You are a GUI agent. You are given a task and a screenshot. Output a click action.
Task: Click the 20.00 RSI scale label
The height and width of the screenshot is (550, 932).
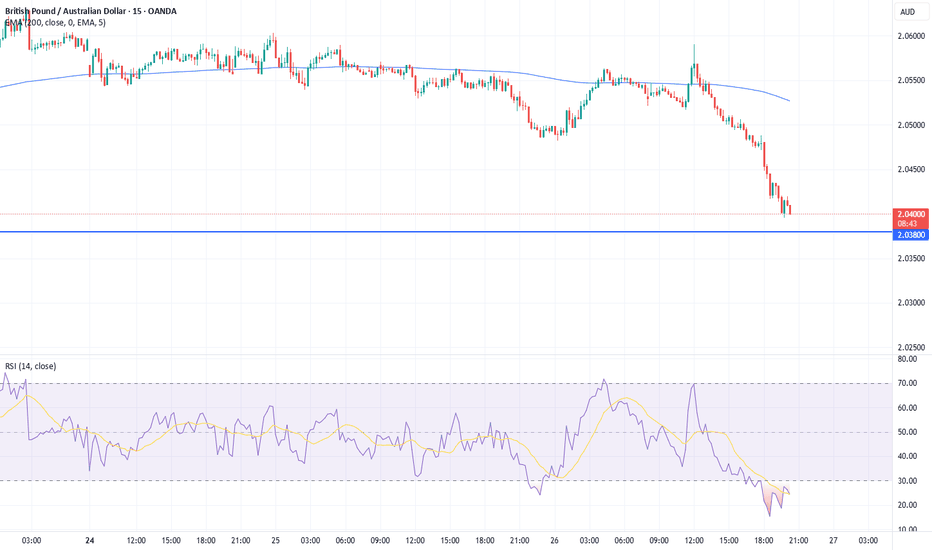[x=907, y=505]
